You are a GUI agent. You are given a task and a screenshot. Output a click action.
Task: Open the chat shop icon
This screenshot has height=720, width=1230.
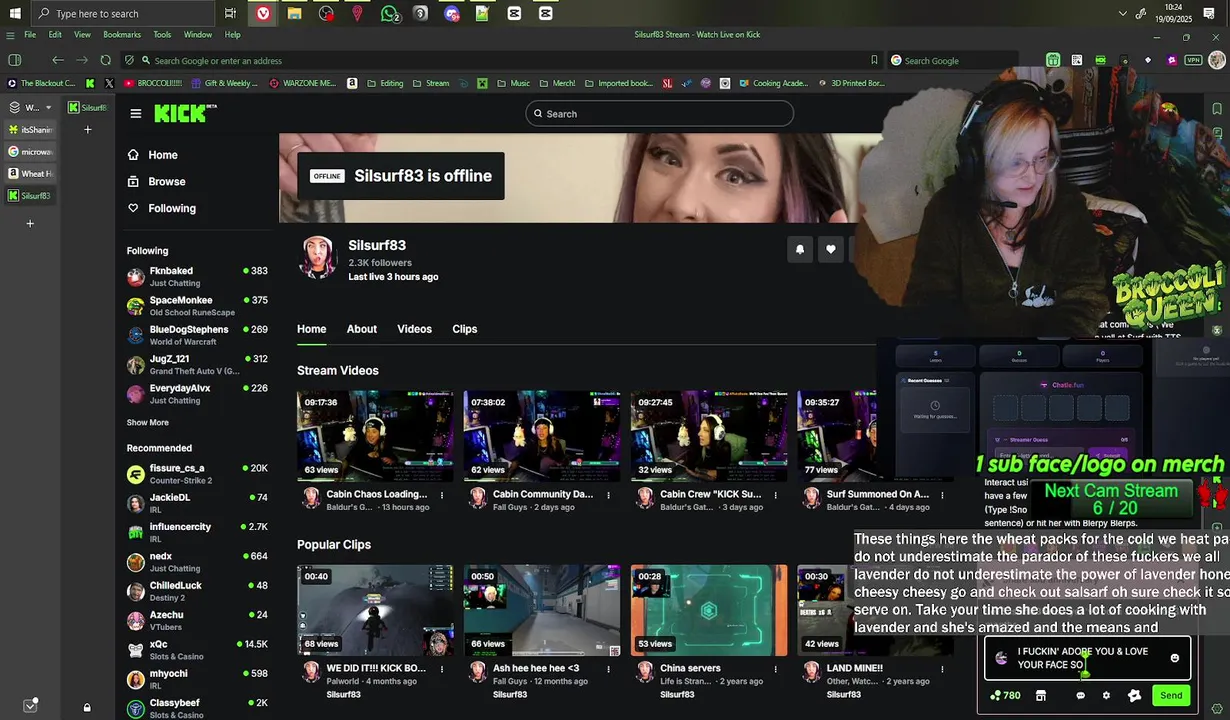point(1041,695)
